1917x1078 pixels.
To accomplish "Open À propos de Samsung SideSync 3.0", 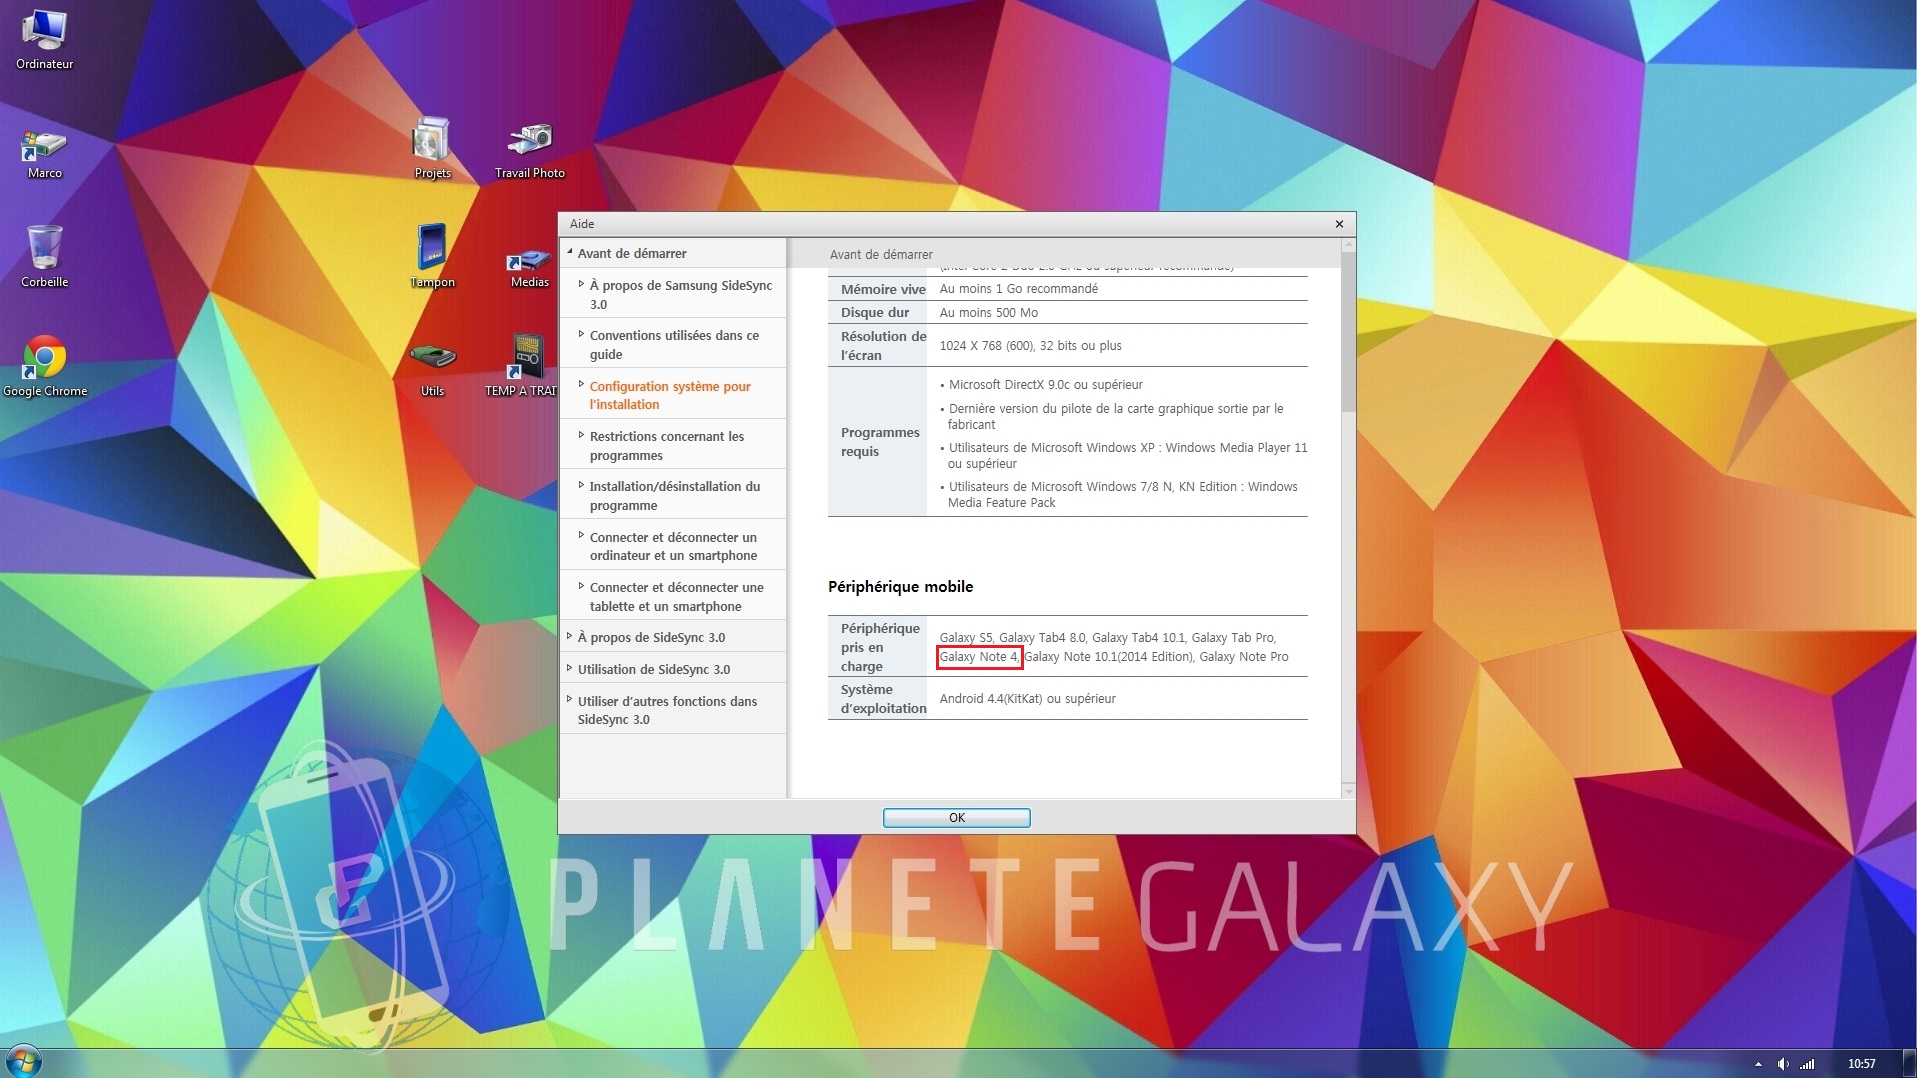I will coord(673,294).
